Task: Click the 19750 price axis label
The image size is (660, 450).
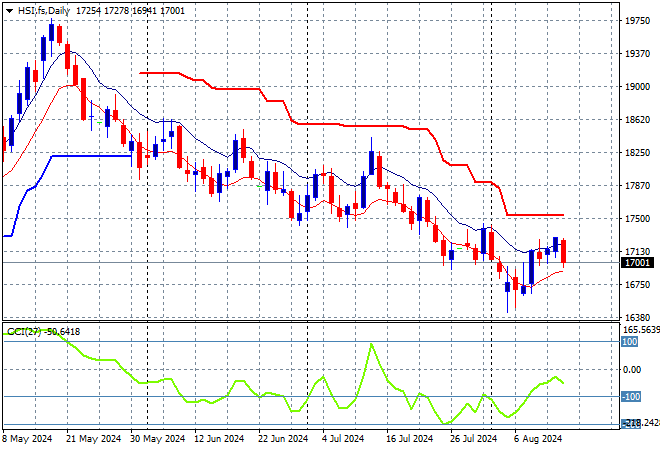Action: (x=638, y=21)
